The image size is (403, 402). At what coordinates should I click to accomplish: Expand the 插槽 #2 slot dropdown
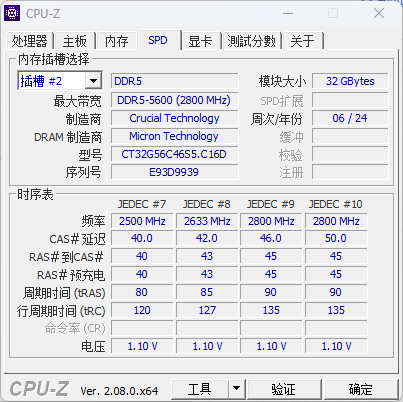coord(93,81)
